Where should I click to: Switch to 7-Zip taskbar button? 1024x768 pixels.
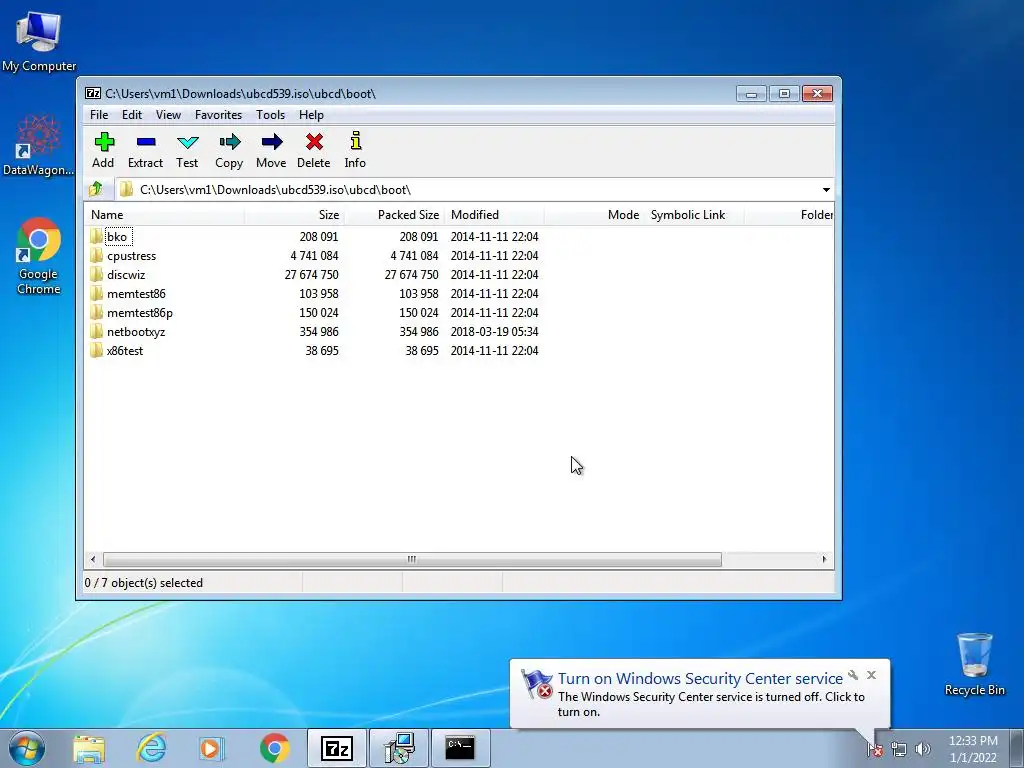337,748
